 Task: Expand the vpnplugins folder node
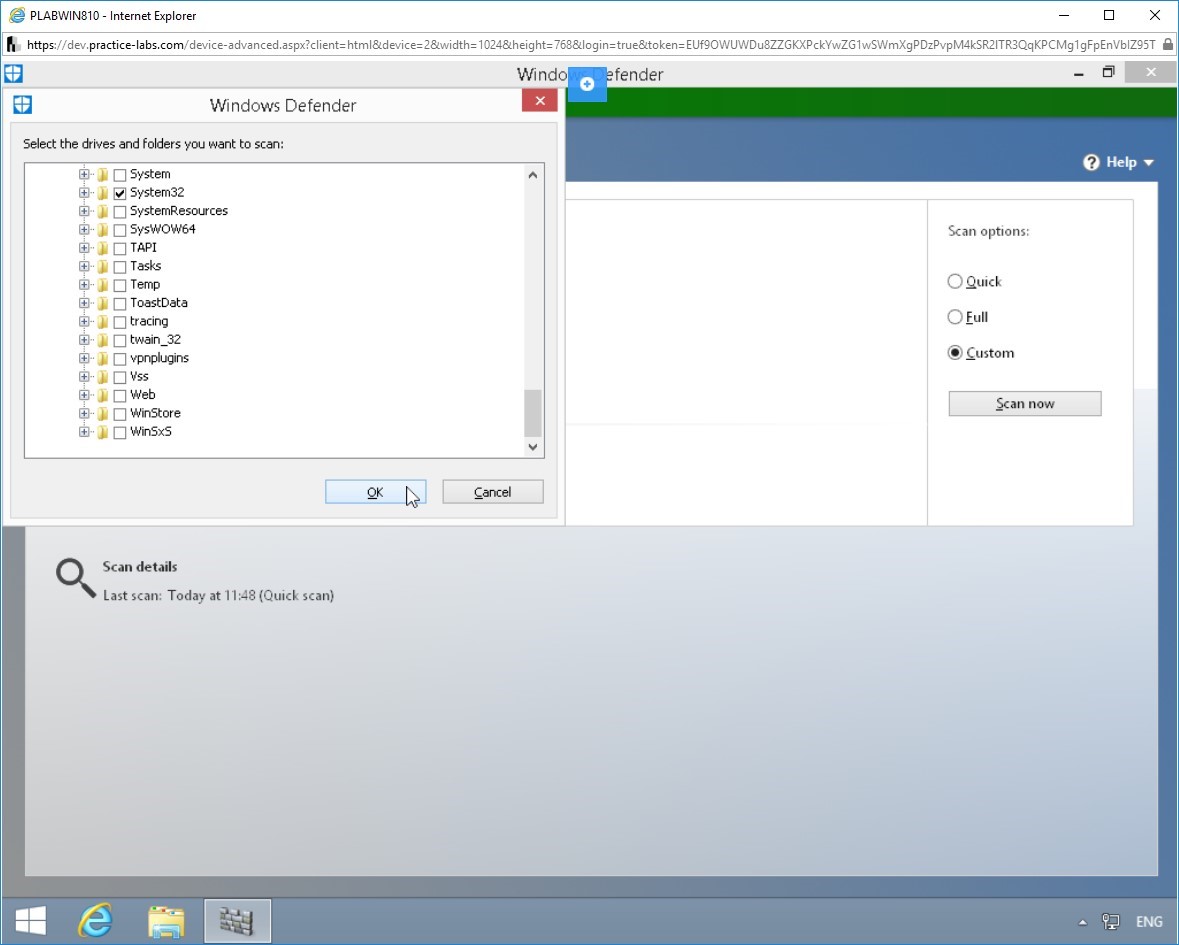(84, 359)
